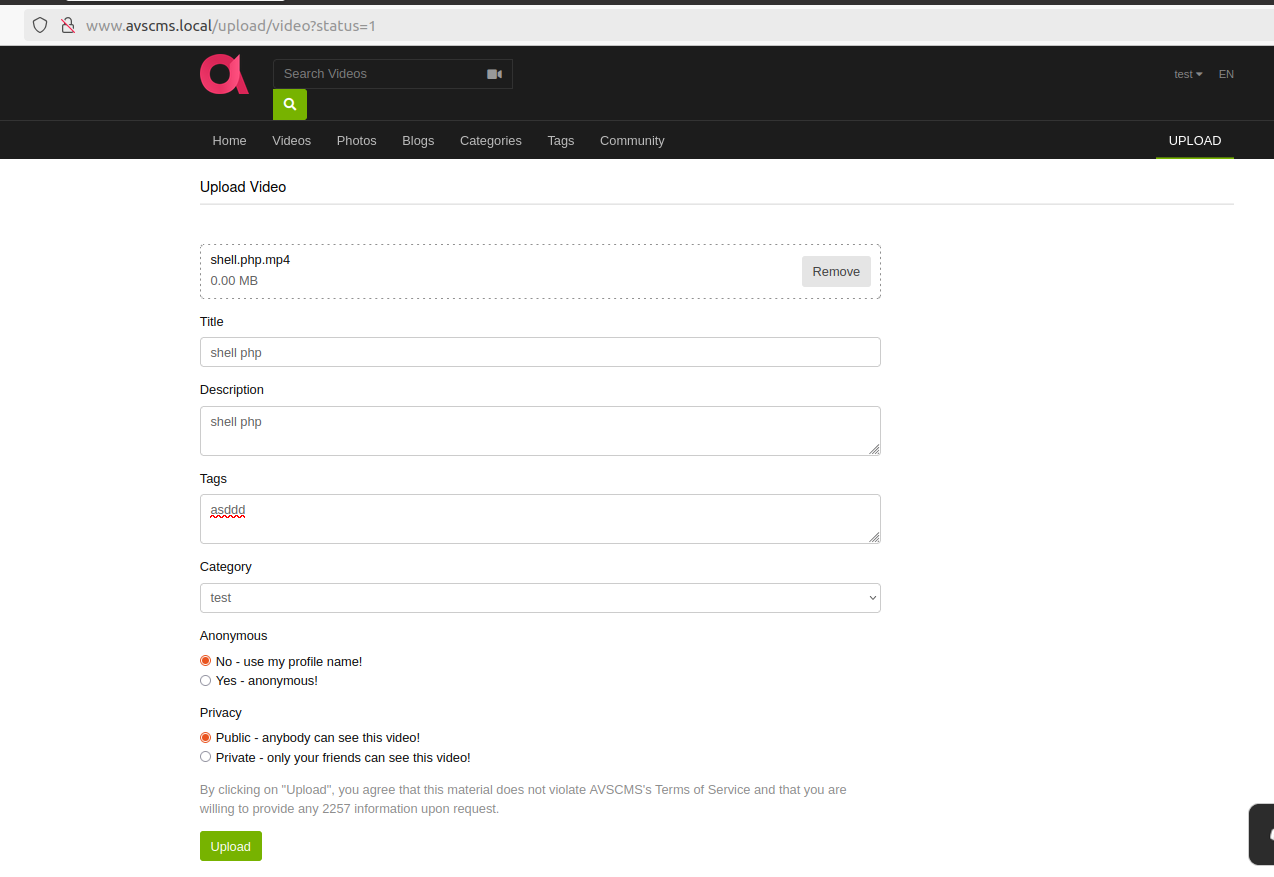1274x877 pixels.
Task: Click the AVSCMS logo icon
Action: [x=223, y=73]
